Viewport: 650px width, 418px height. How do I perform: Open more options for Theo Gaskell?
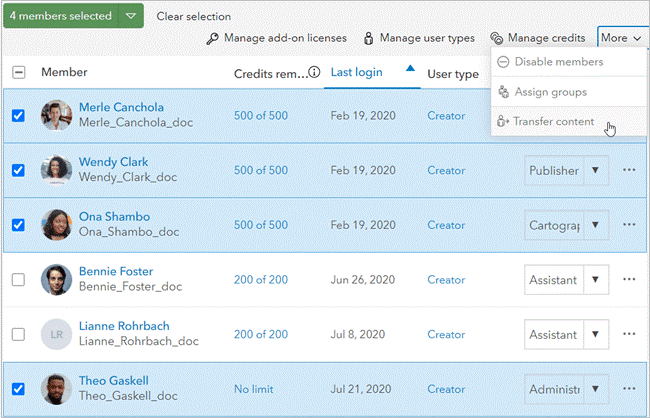click(629, 388)
